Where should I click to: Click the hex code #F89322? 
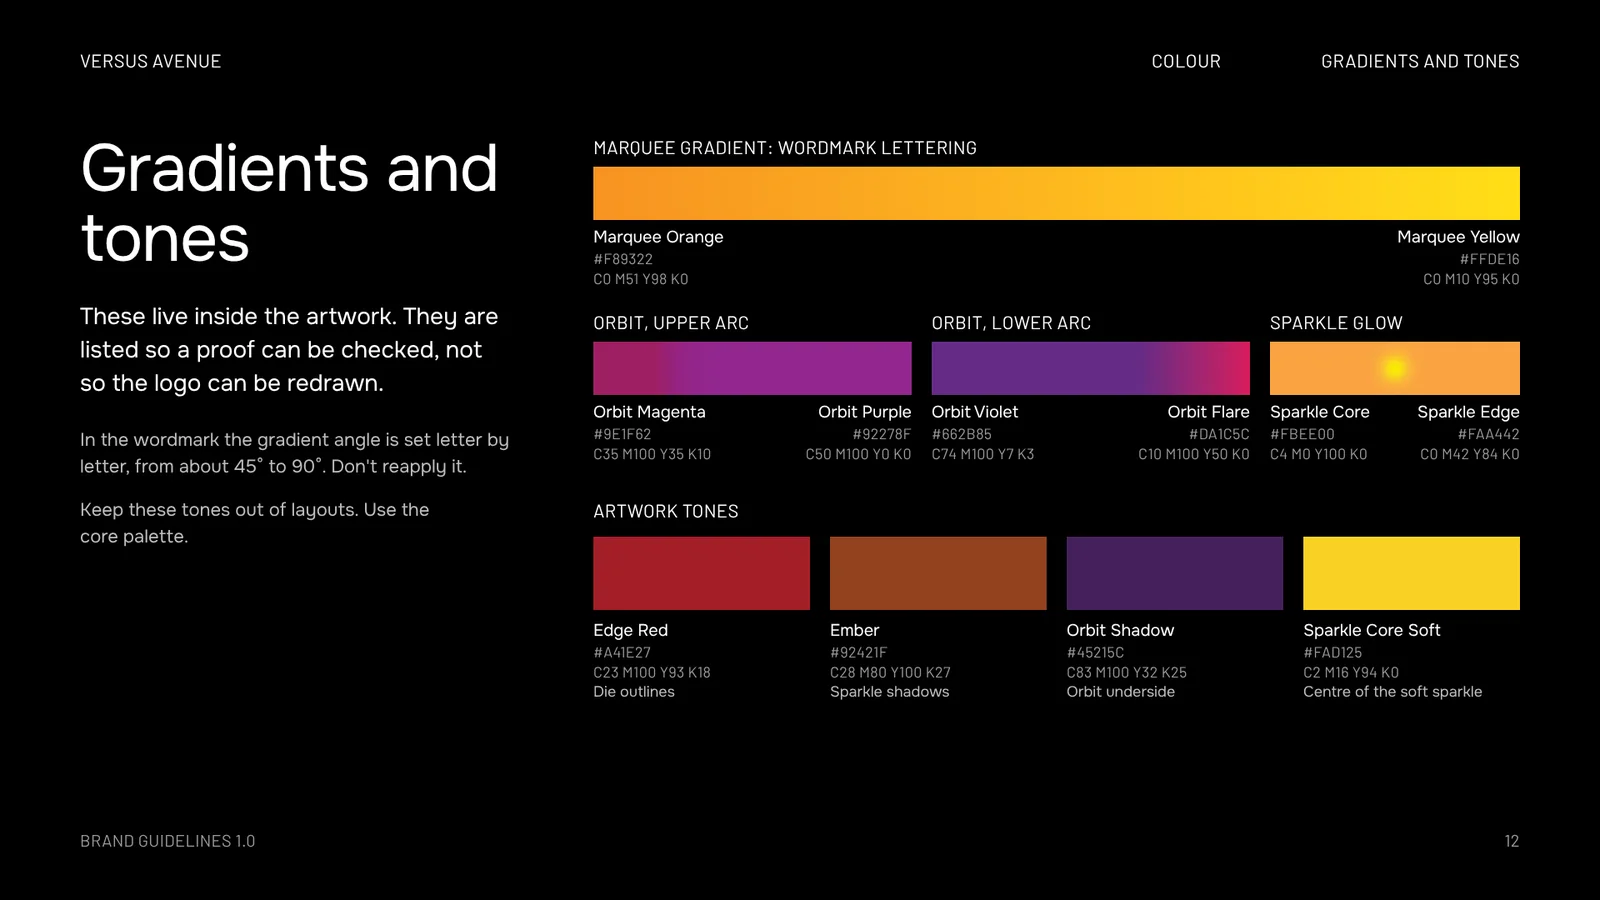tap(623, 259)
